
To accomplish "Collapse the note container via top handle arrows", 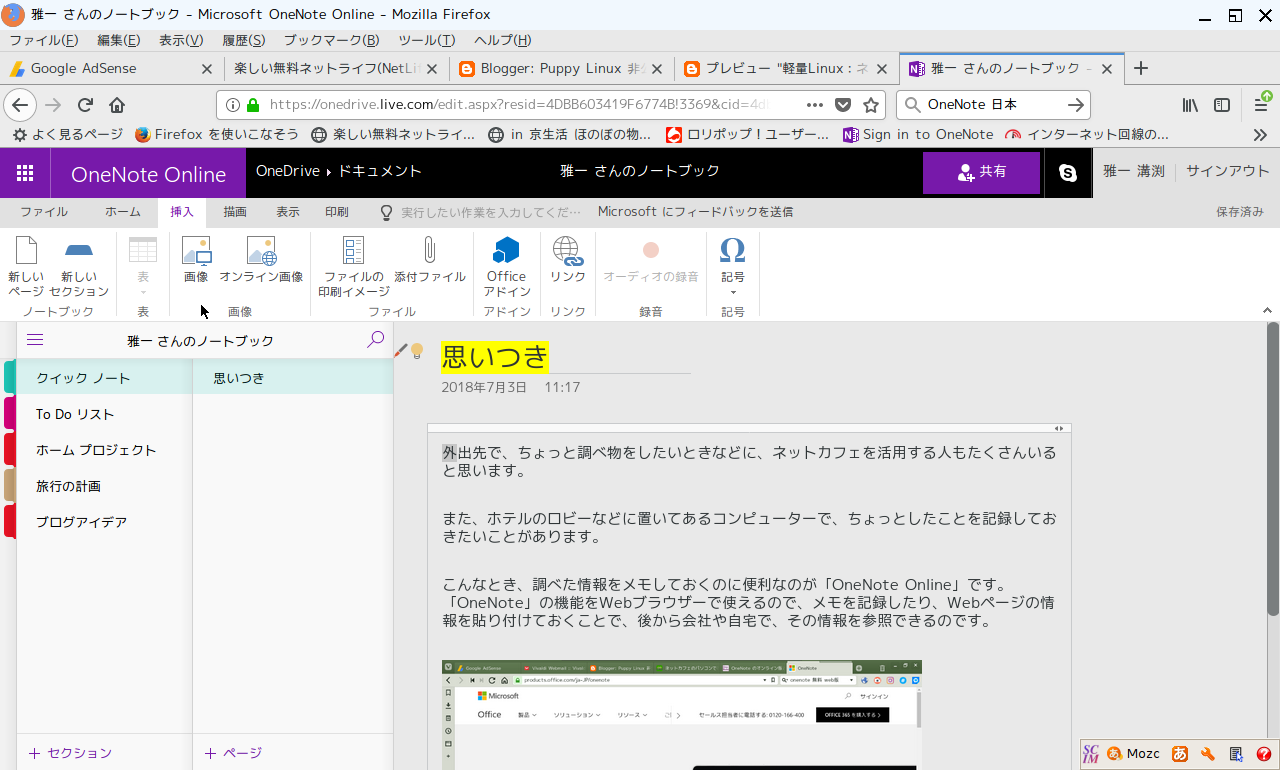I will tap(1061, 428).
